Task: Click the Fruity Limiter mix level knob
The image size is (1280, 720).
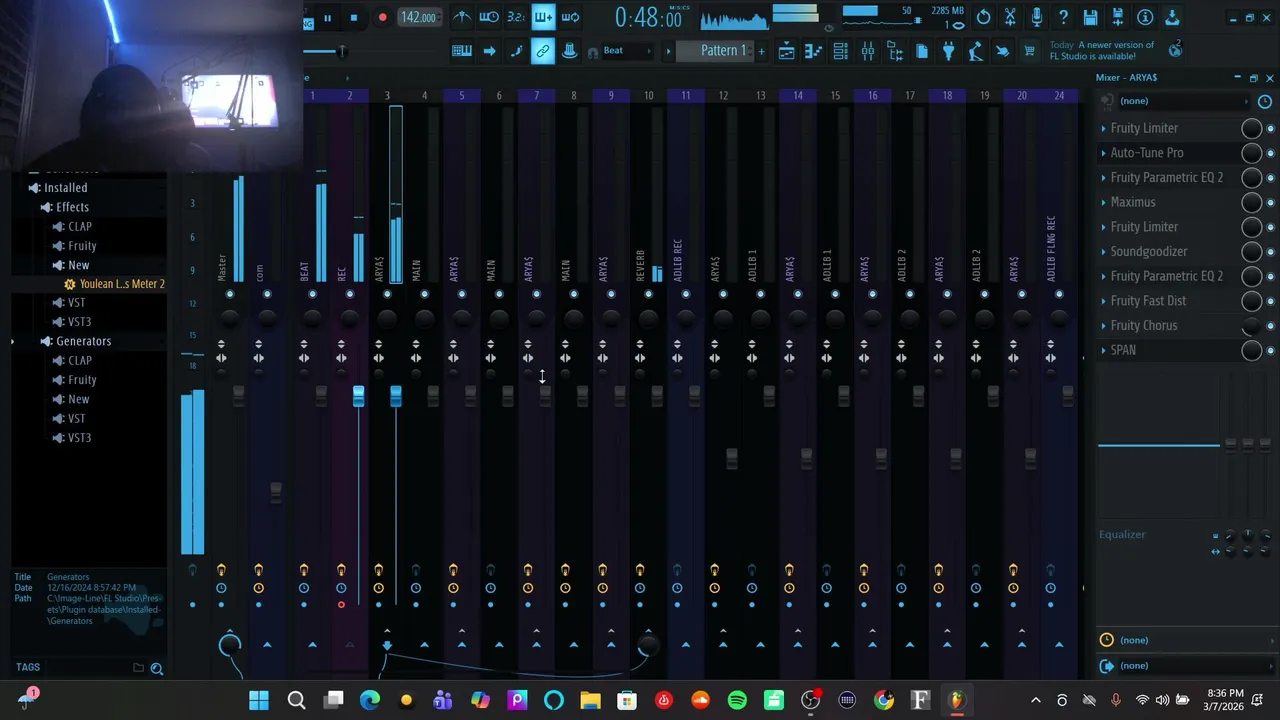Action: pyautogui.click(x=1251, y=128)
